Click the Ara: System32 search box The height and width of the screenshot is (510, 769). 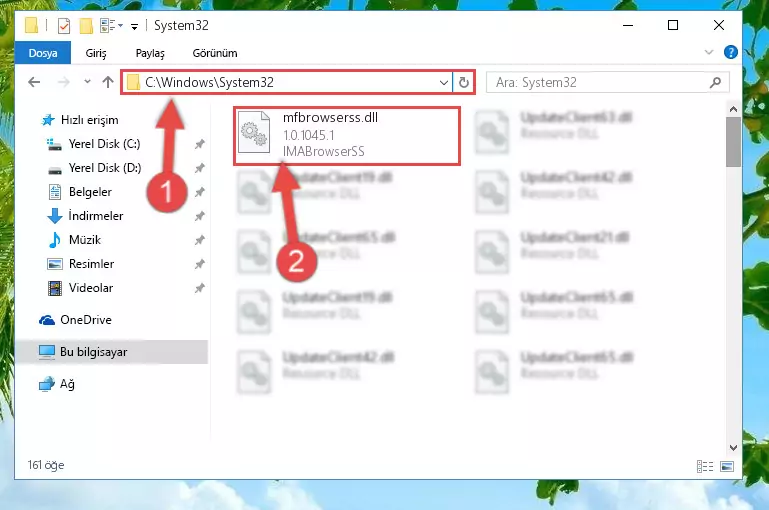[607, 82]
